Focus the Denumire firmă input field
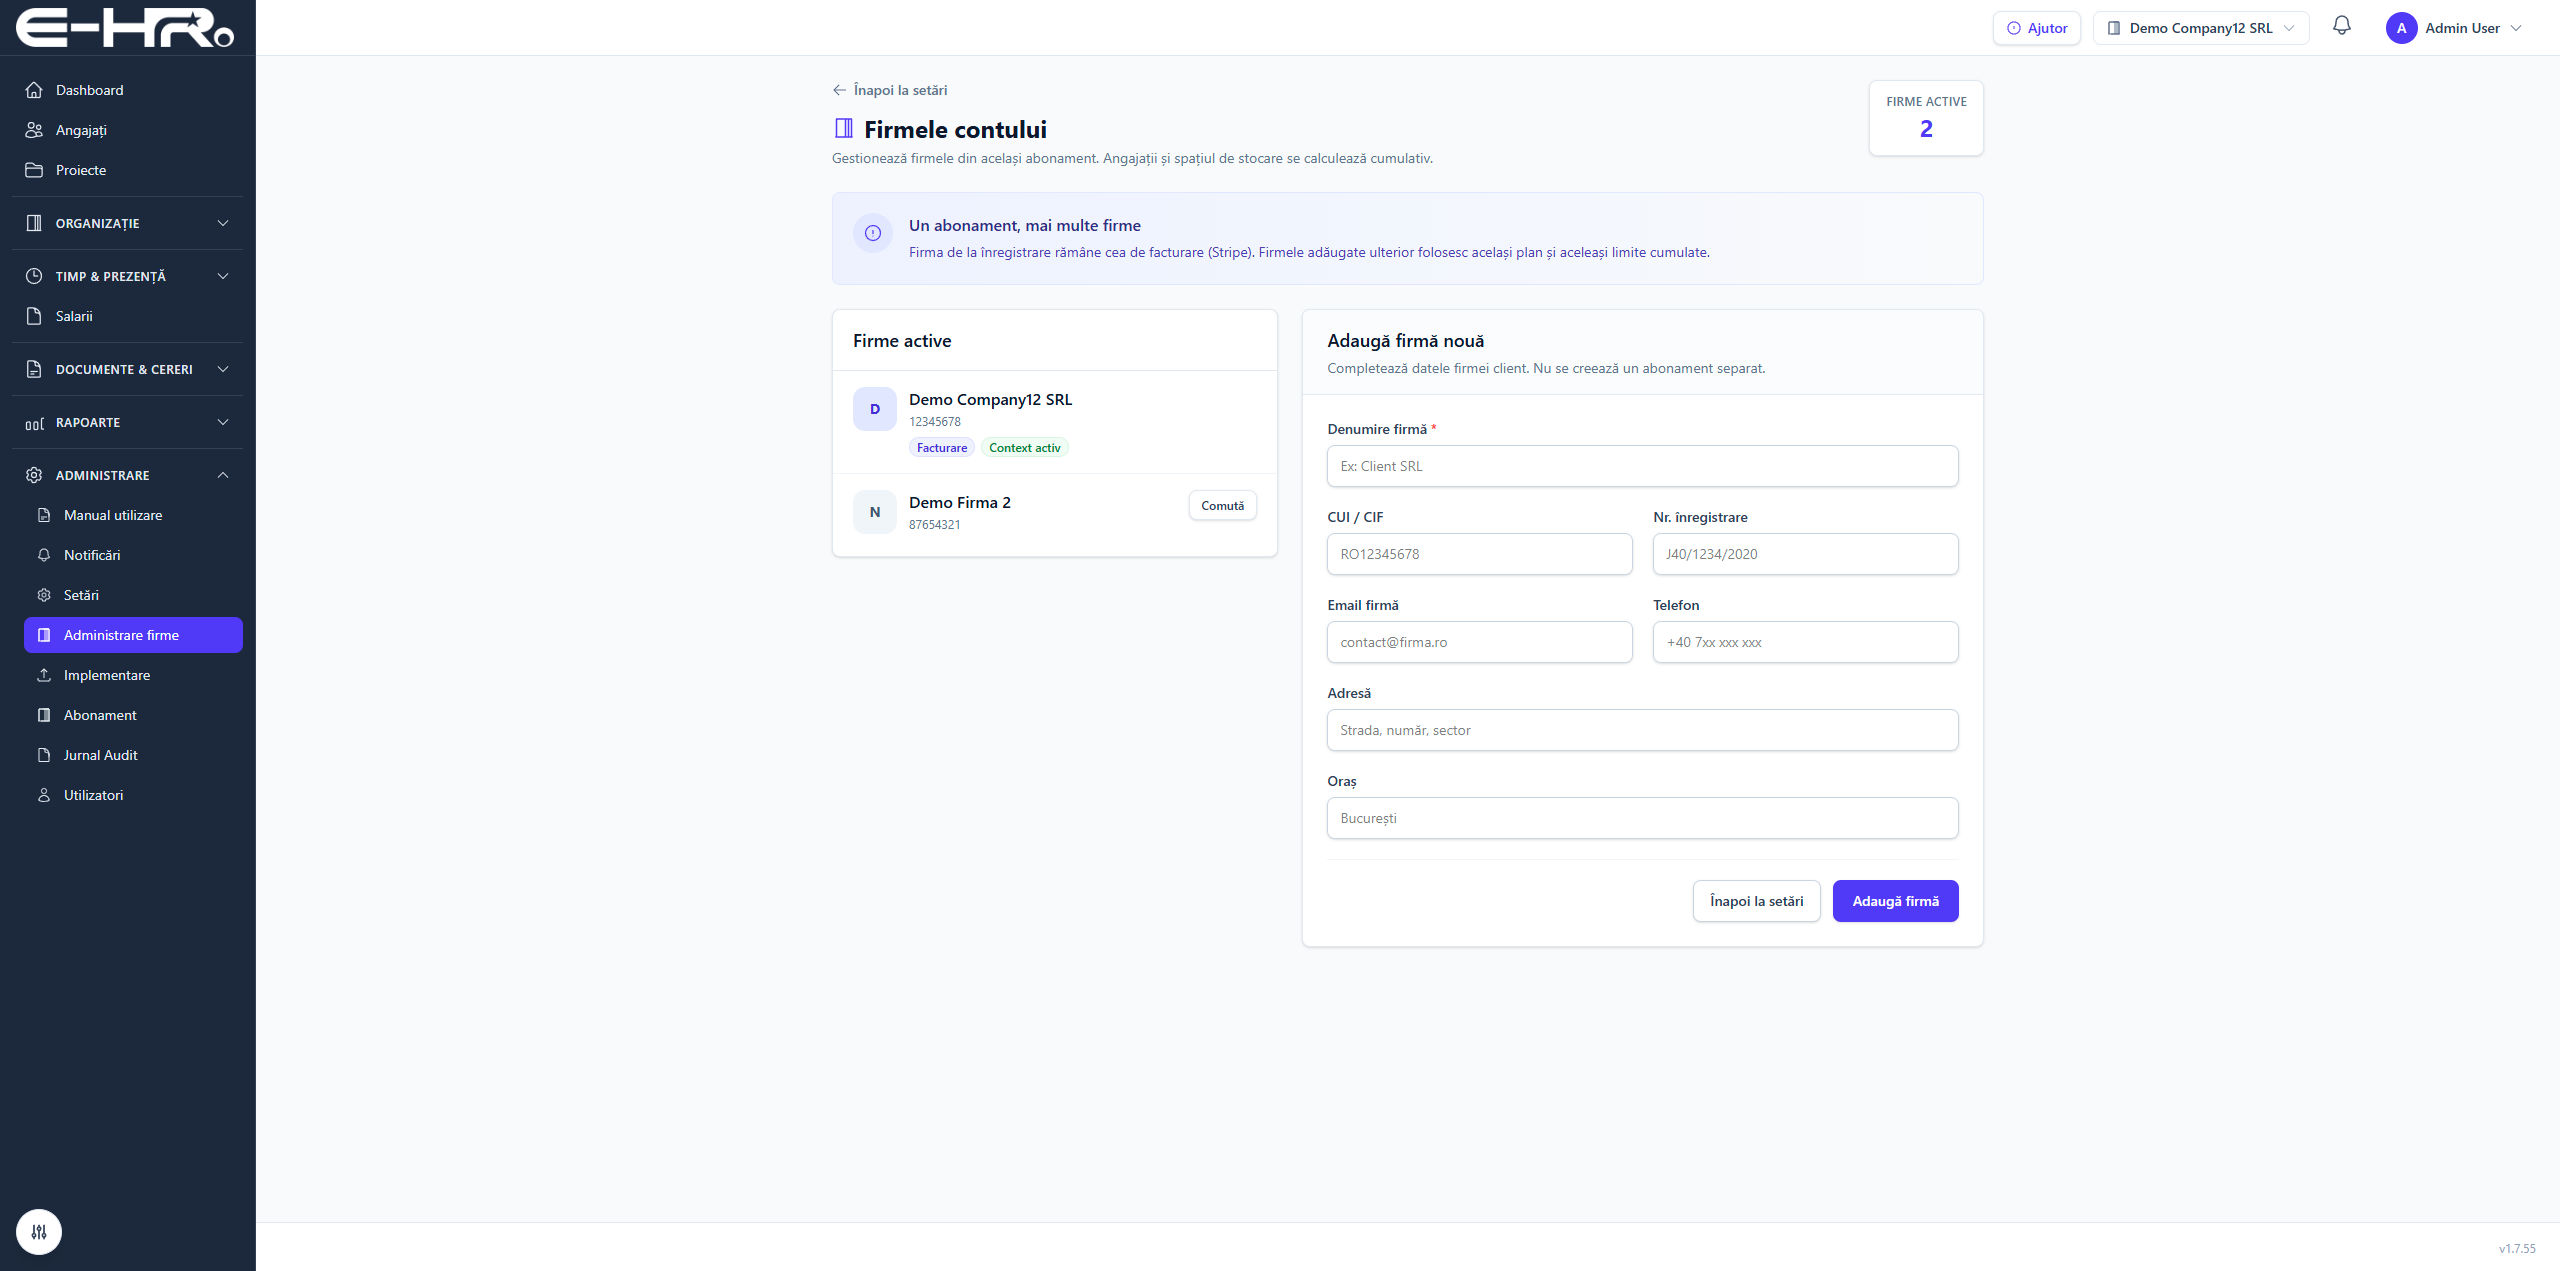The height and width of the screenshot is (1271, 2560). (x=1642, y=466)
